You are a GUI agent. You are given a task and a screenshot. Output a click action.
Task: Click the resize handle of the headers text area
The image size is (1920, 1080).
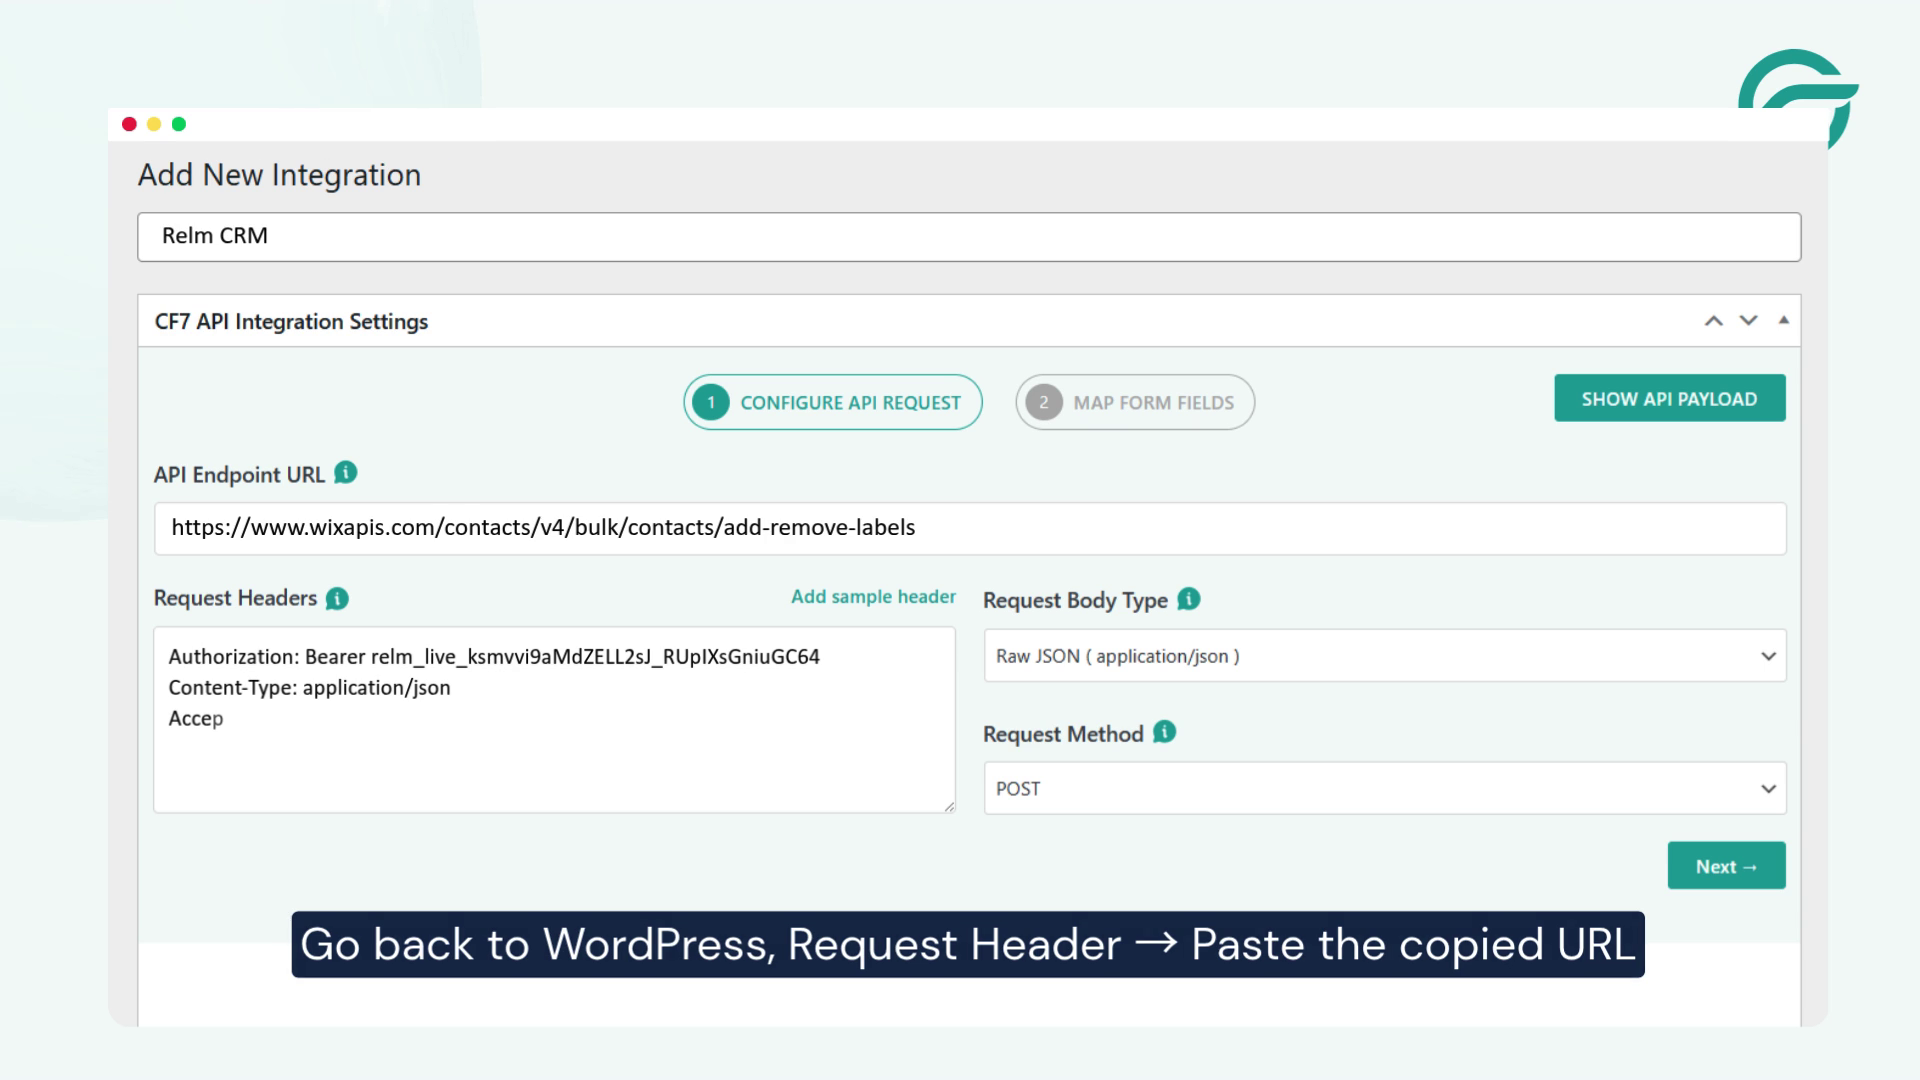tap(948, 806)
